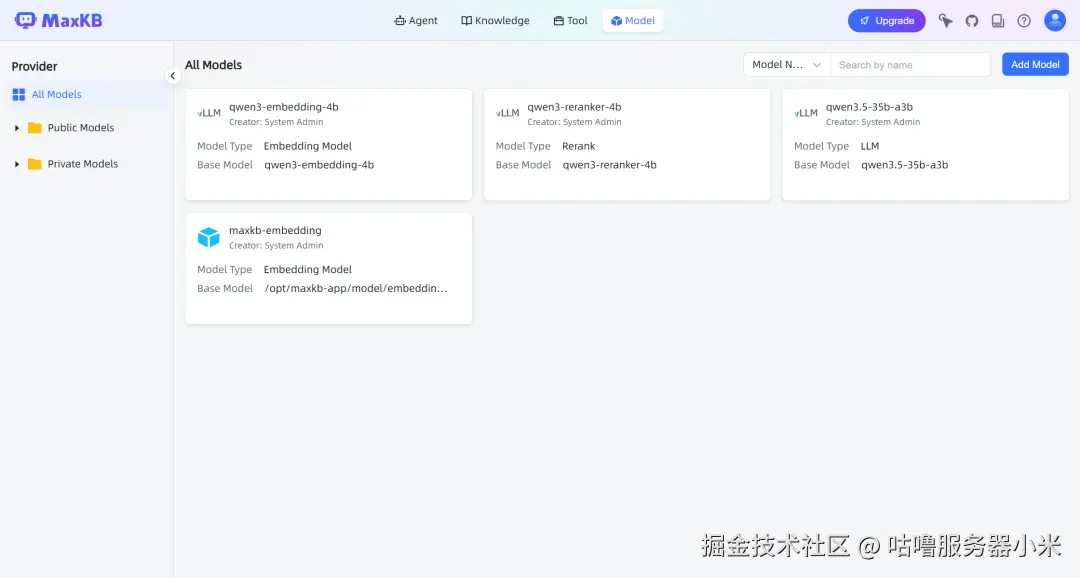Open the user avatar menu
Screen dimensions: 1080x578
click(x=1055, y=21)
